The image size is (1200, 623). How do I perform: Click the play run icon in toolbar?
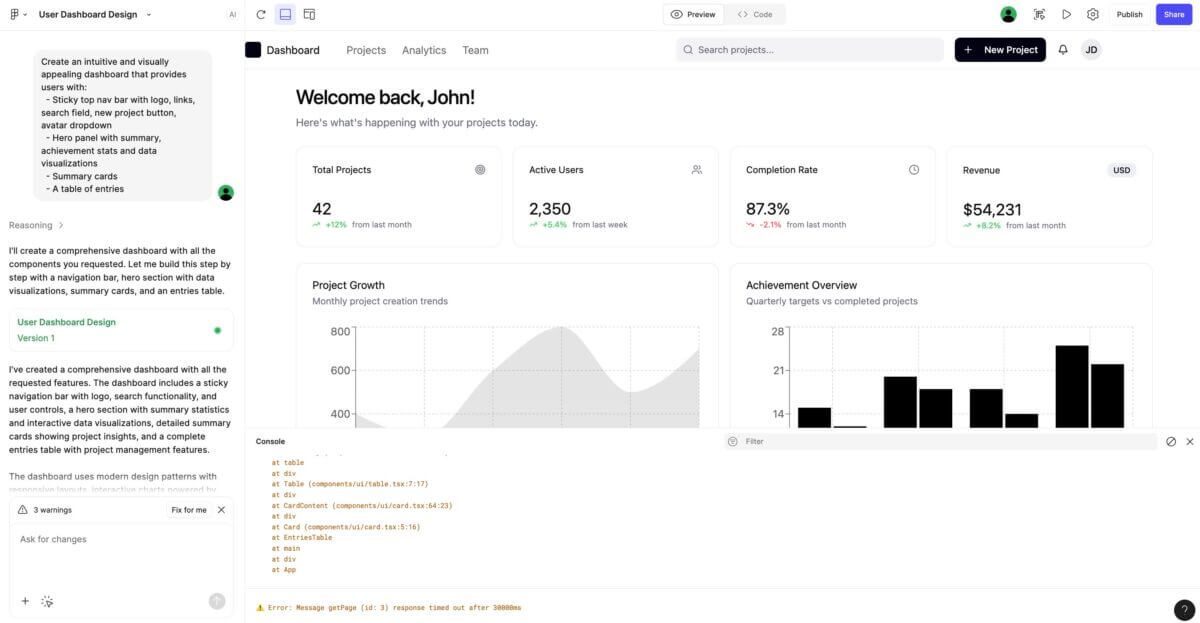point(1066,14)
